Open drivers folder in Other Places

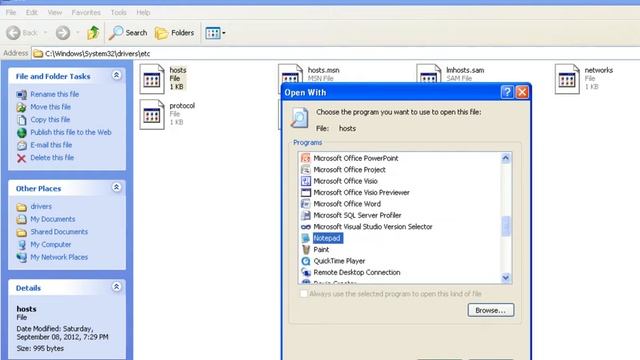[41, 207]
